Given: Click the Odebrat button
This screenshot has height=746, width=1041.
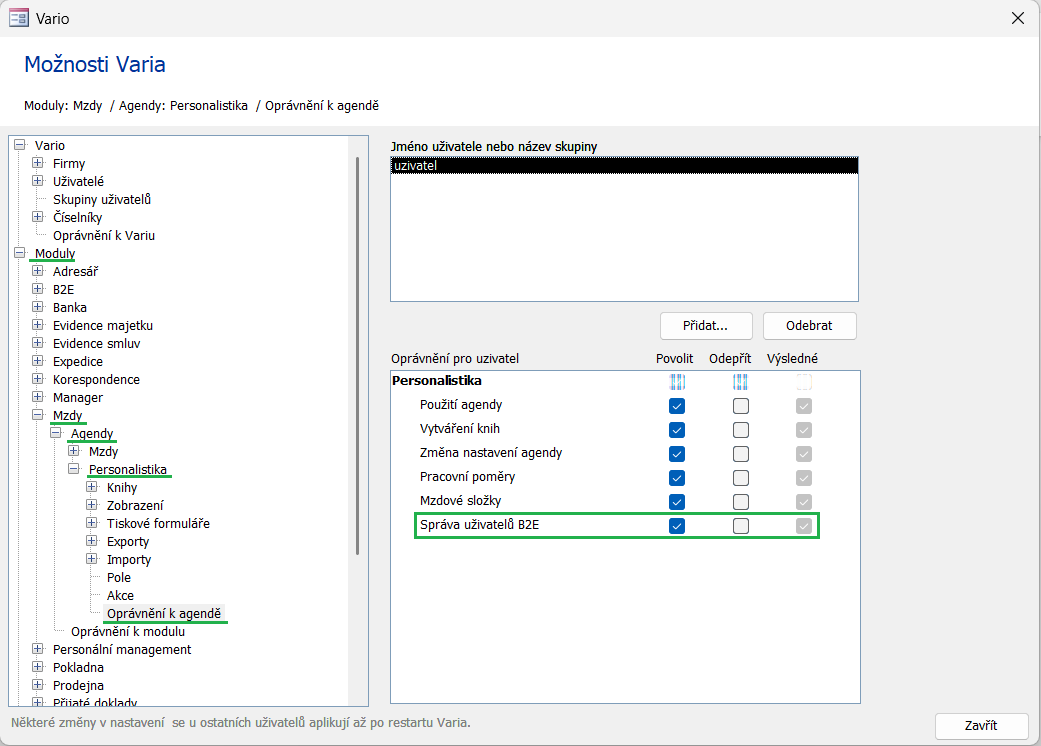Looking at the screenshot, I should click(x=809, y=326).
